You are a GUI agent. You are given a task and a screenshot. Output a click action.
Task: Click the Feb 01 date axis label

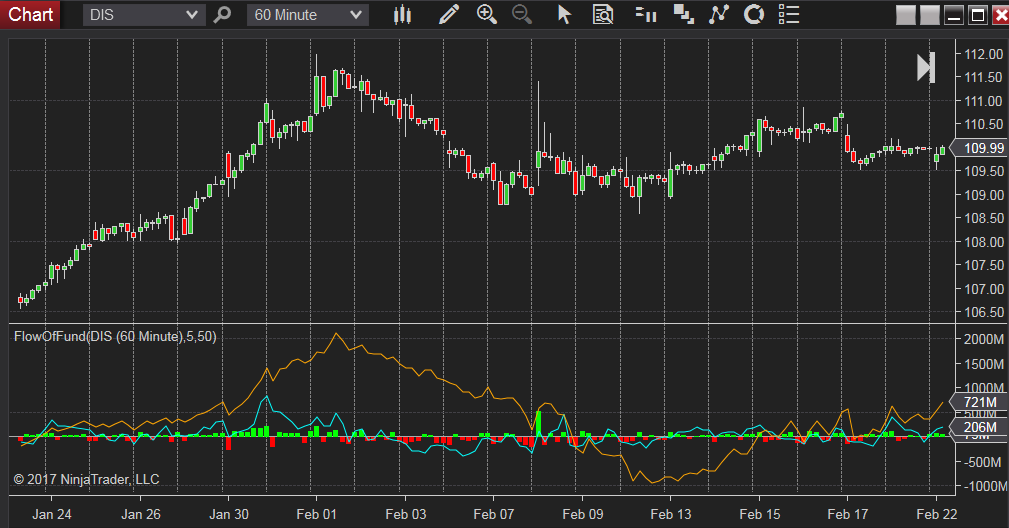[x=317, y=514]
